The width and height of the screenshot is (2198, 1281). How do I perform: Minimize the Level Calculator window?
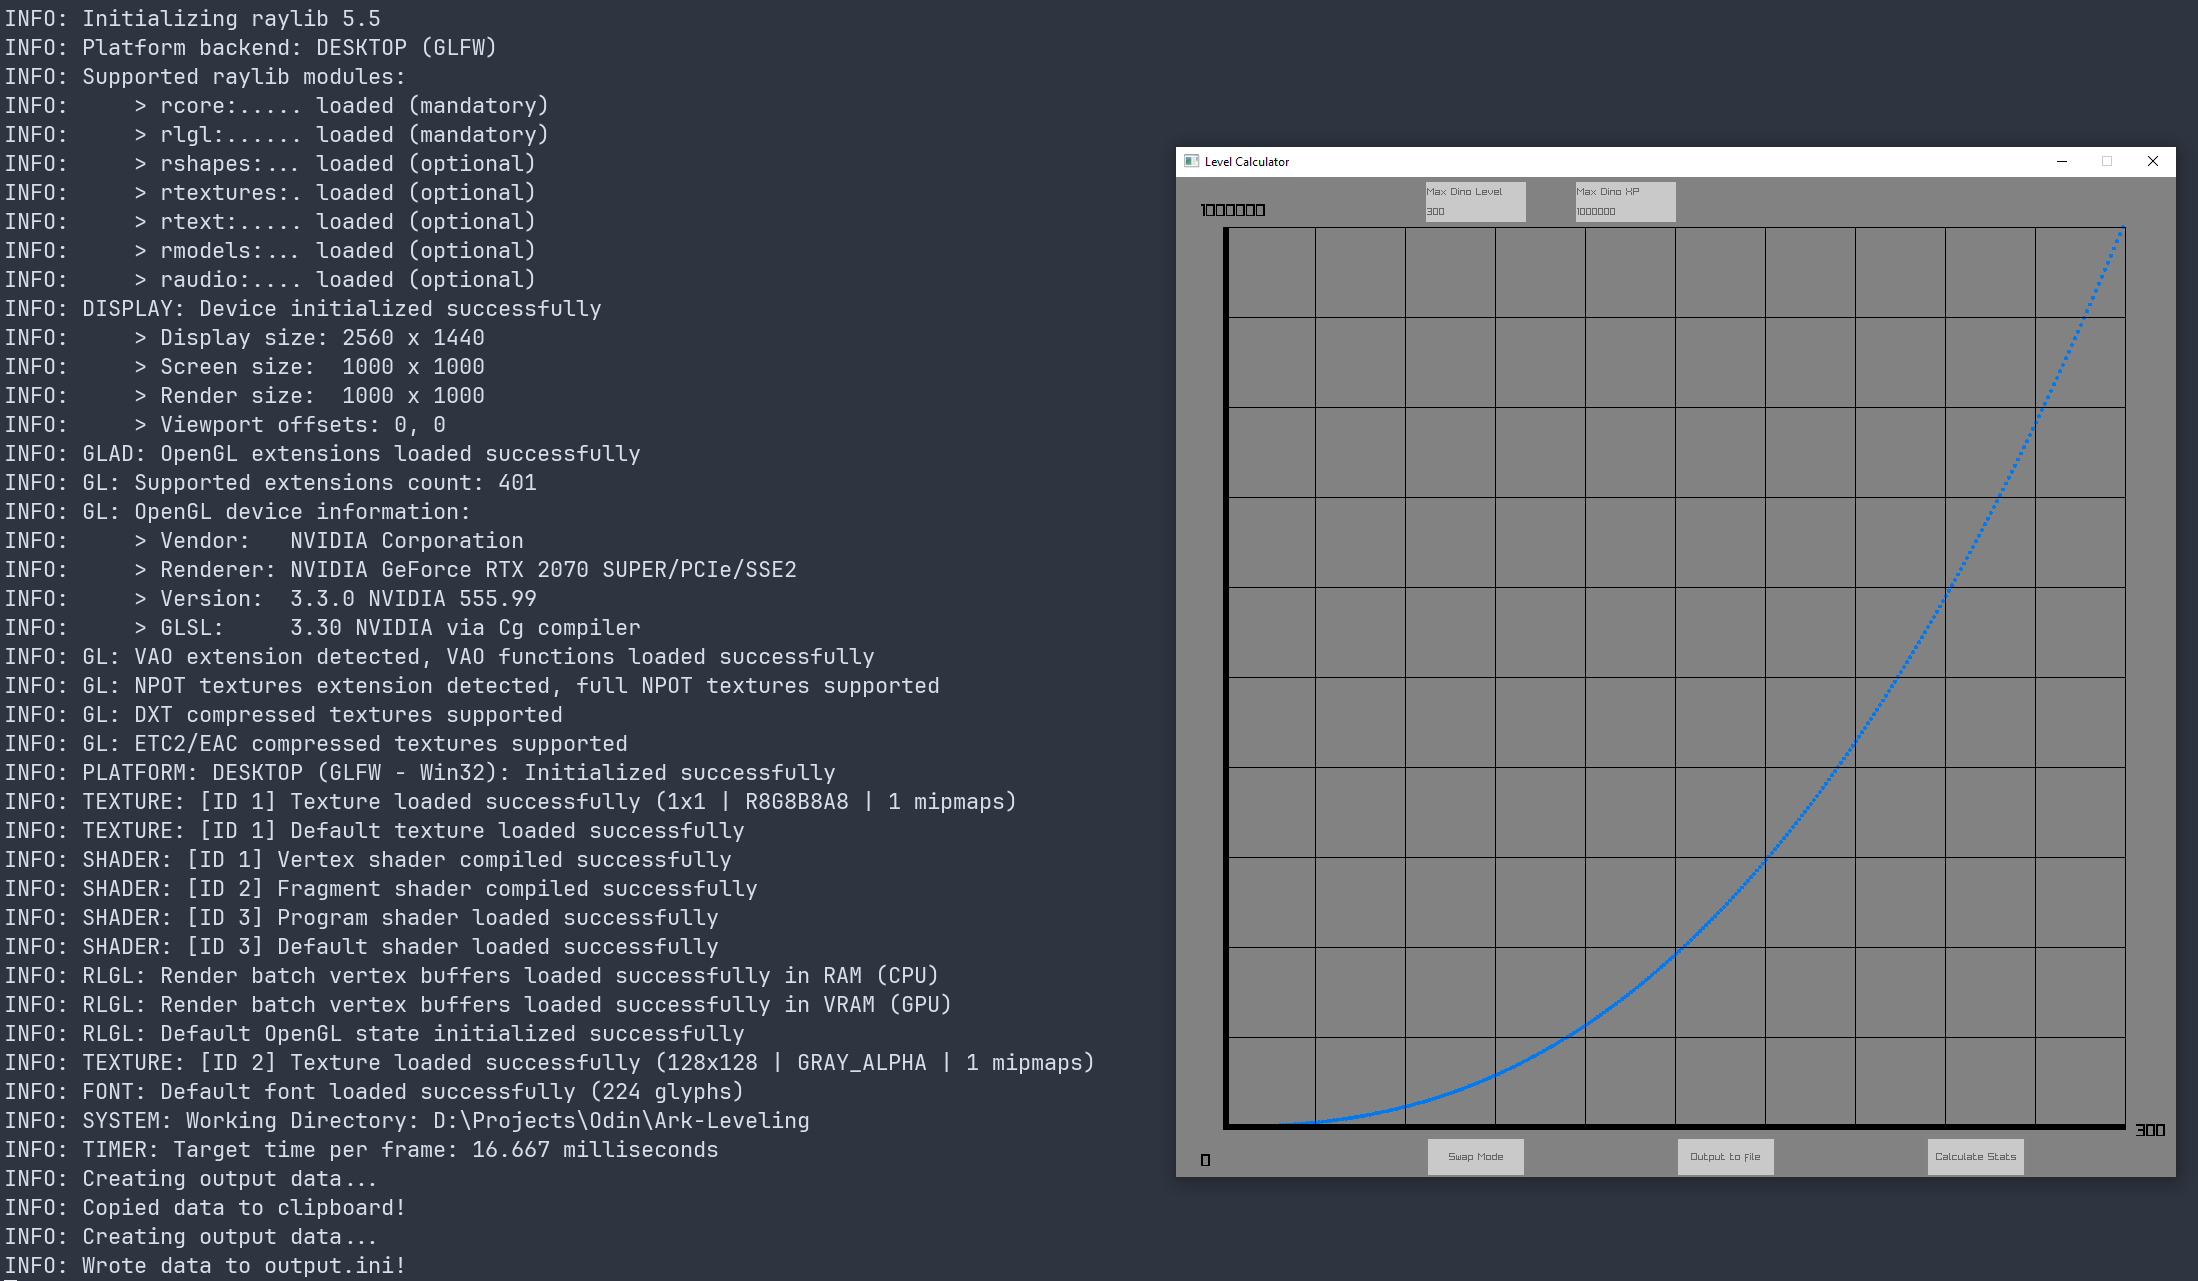pos(2062,161)
